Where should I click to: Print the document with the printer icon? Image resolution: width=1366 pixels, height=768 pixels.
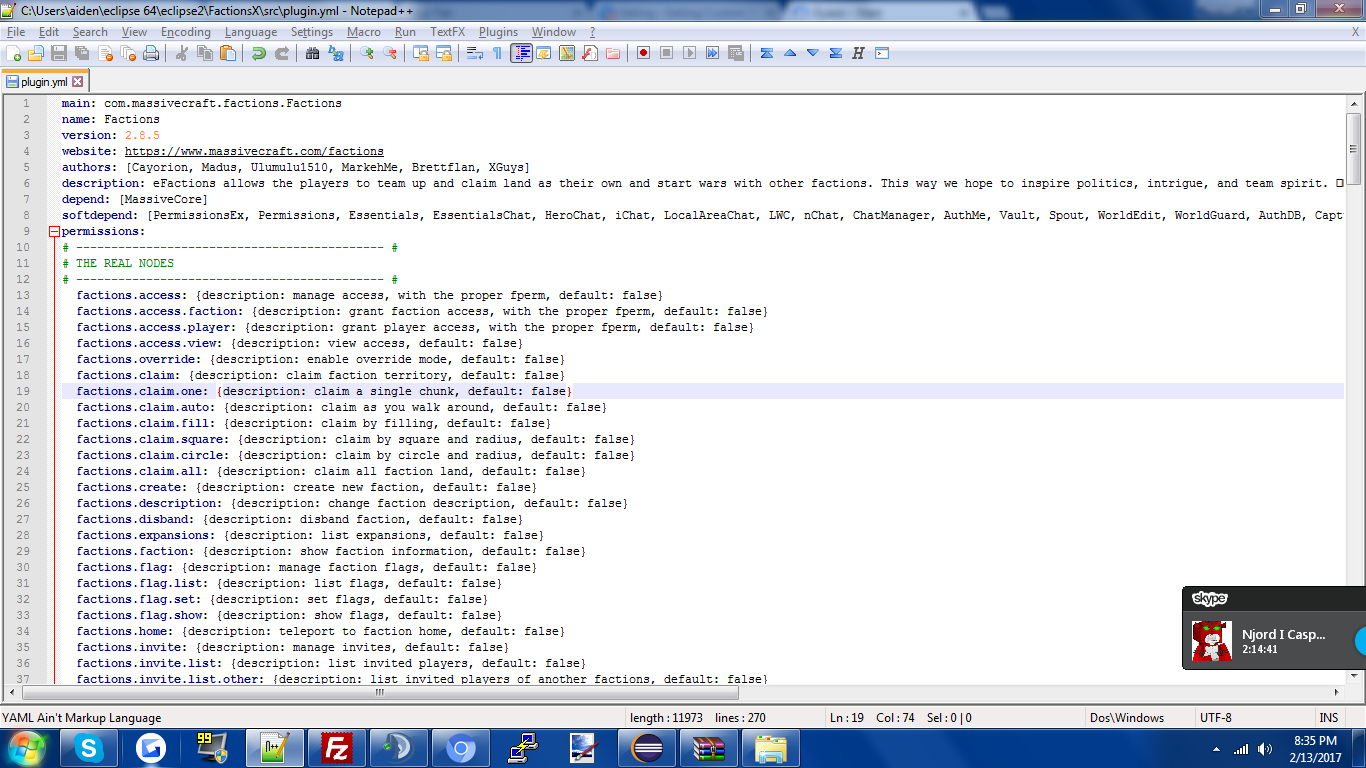pyautogui.click(x=151, y=53)
